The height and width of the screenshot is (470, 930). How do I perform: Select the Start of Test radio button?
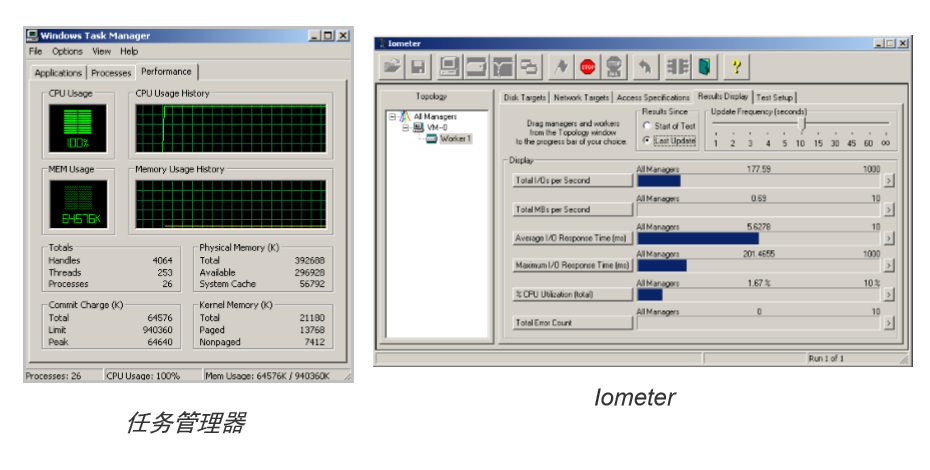pos(647,126)
